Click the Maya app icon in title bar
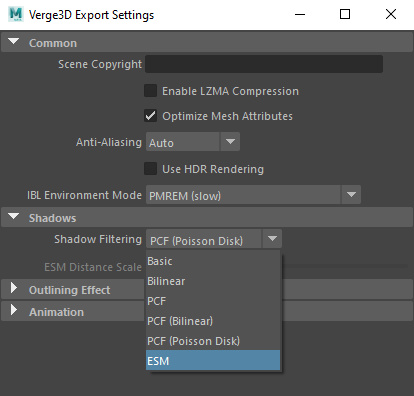414x396 pixels. 16,14
